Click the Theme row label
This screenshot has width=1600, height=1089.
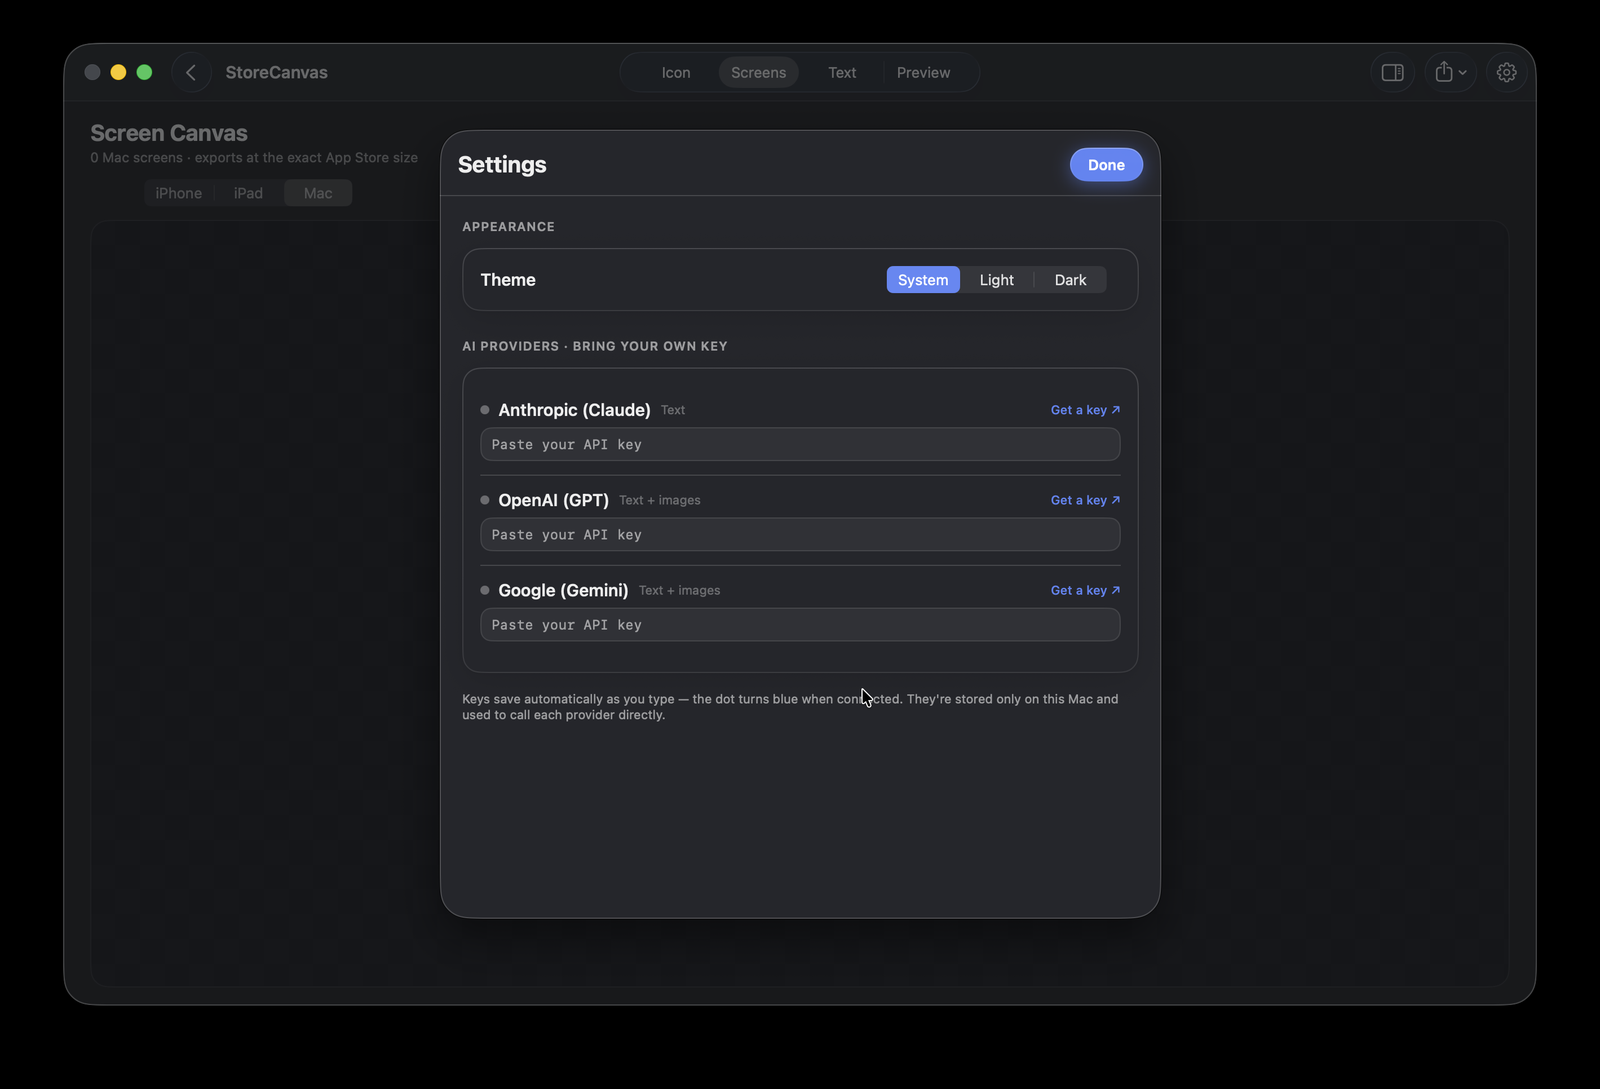point(508,280)
